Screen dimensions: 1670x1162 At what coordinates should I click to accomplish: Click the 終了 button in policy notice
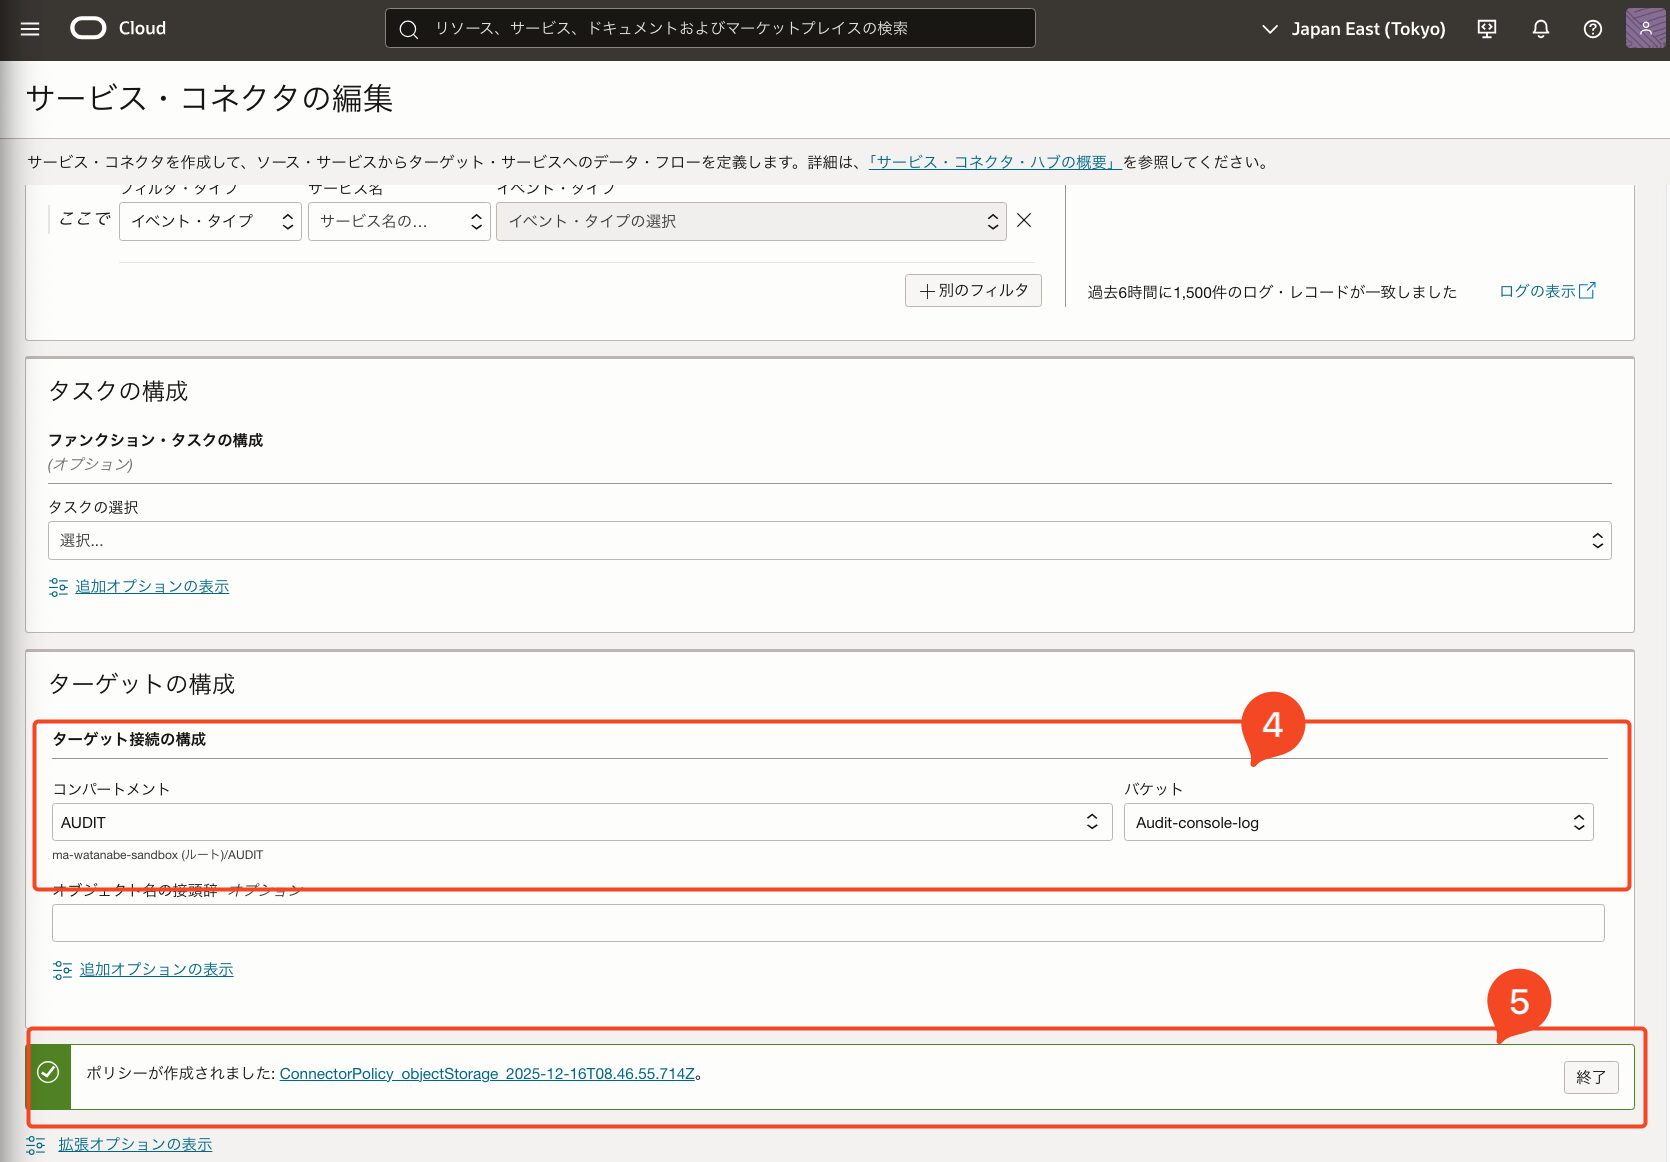click(x=1590, y=1077)
